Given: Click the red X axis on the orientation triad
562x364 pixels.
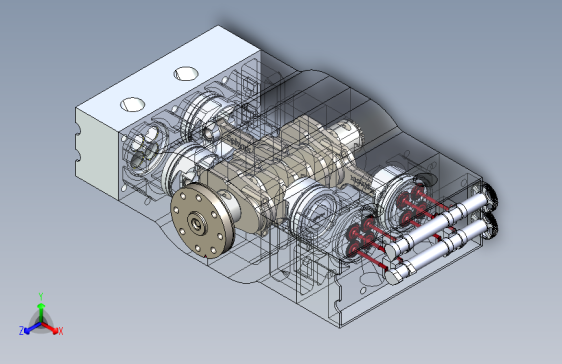Looking at the screenshot, I should [53, 329].
